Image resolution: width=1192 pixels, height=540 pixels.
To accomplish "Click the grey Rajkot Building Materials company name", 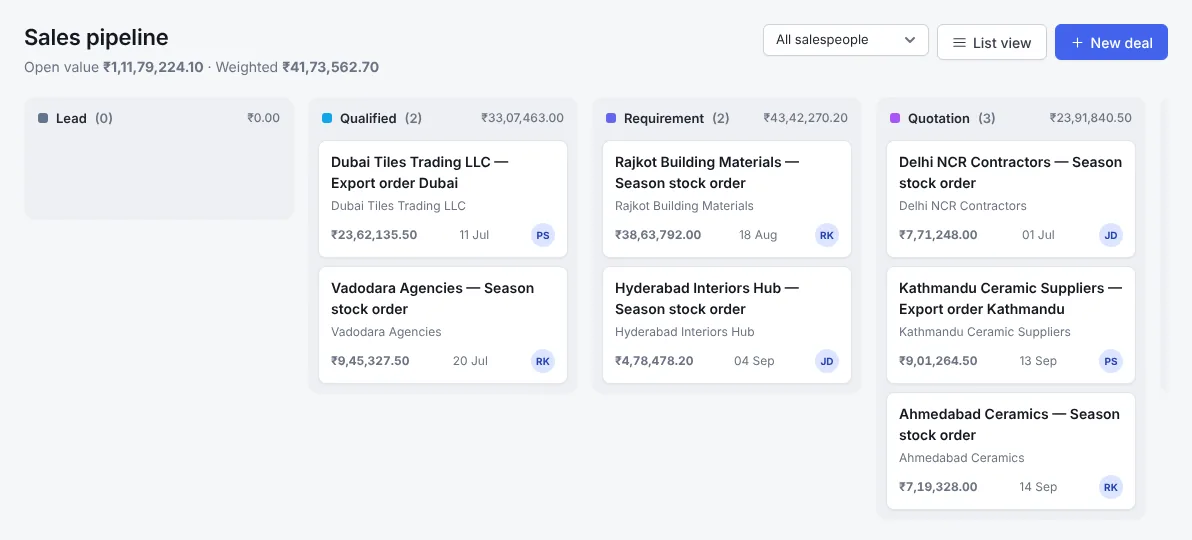I will [x=684, y=206].
